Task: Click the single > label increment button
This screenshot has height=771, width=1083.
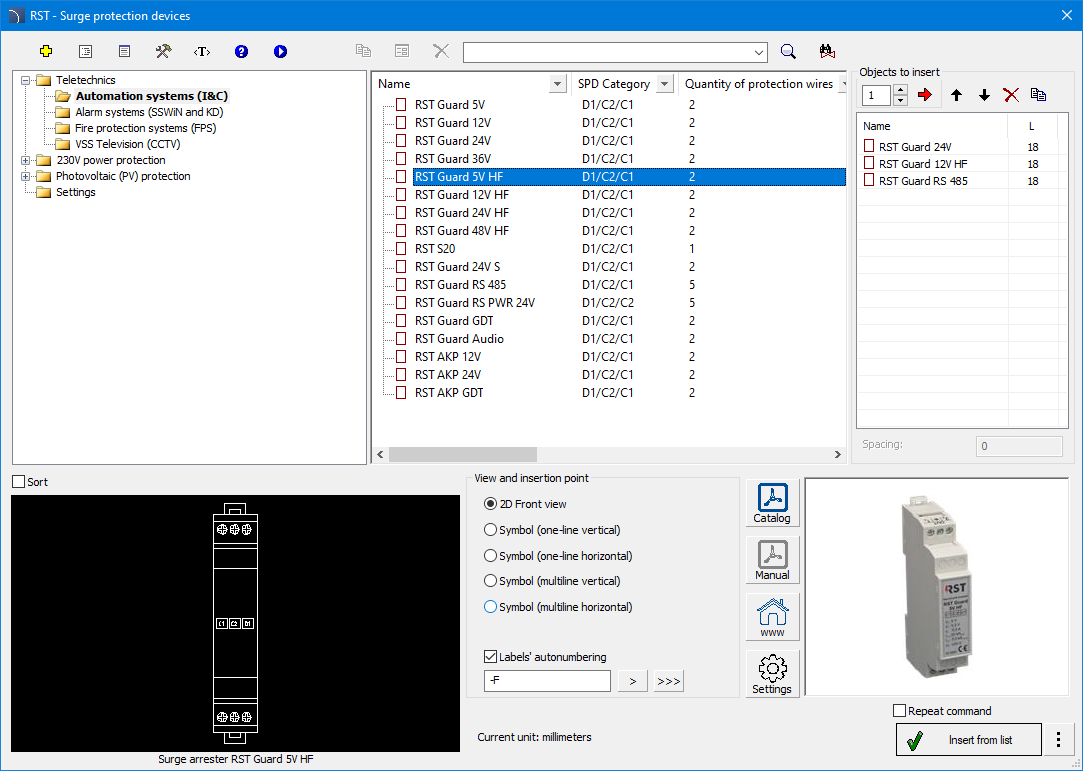Action: pos(633,680)
